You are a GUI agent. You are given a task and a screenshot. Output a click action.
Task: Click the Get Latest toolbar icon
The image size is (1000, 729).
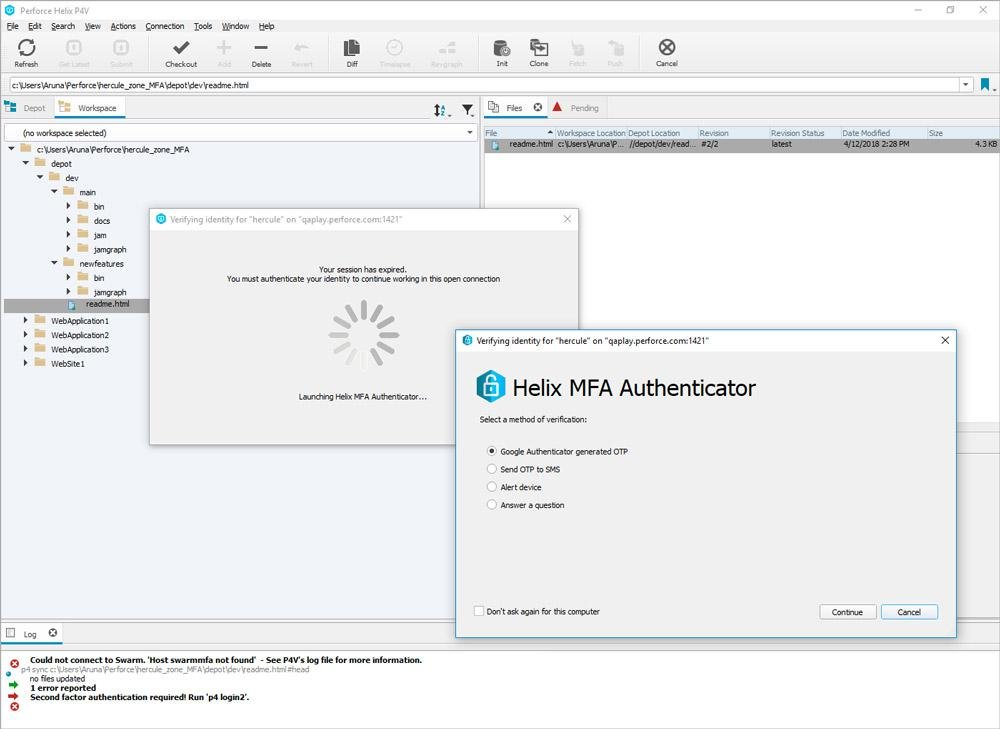tap(73, 48)
